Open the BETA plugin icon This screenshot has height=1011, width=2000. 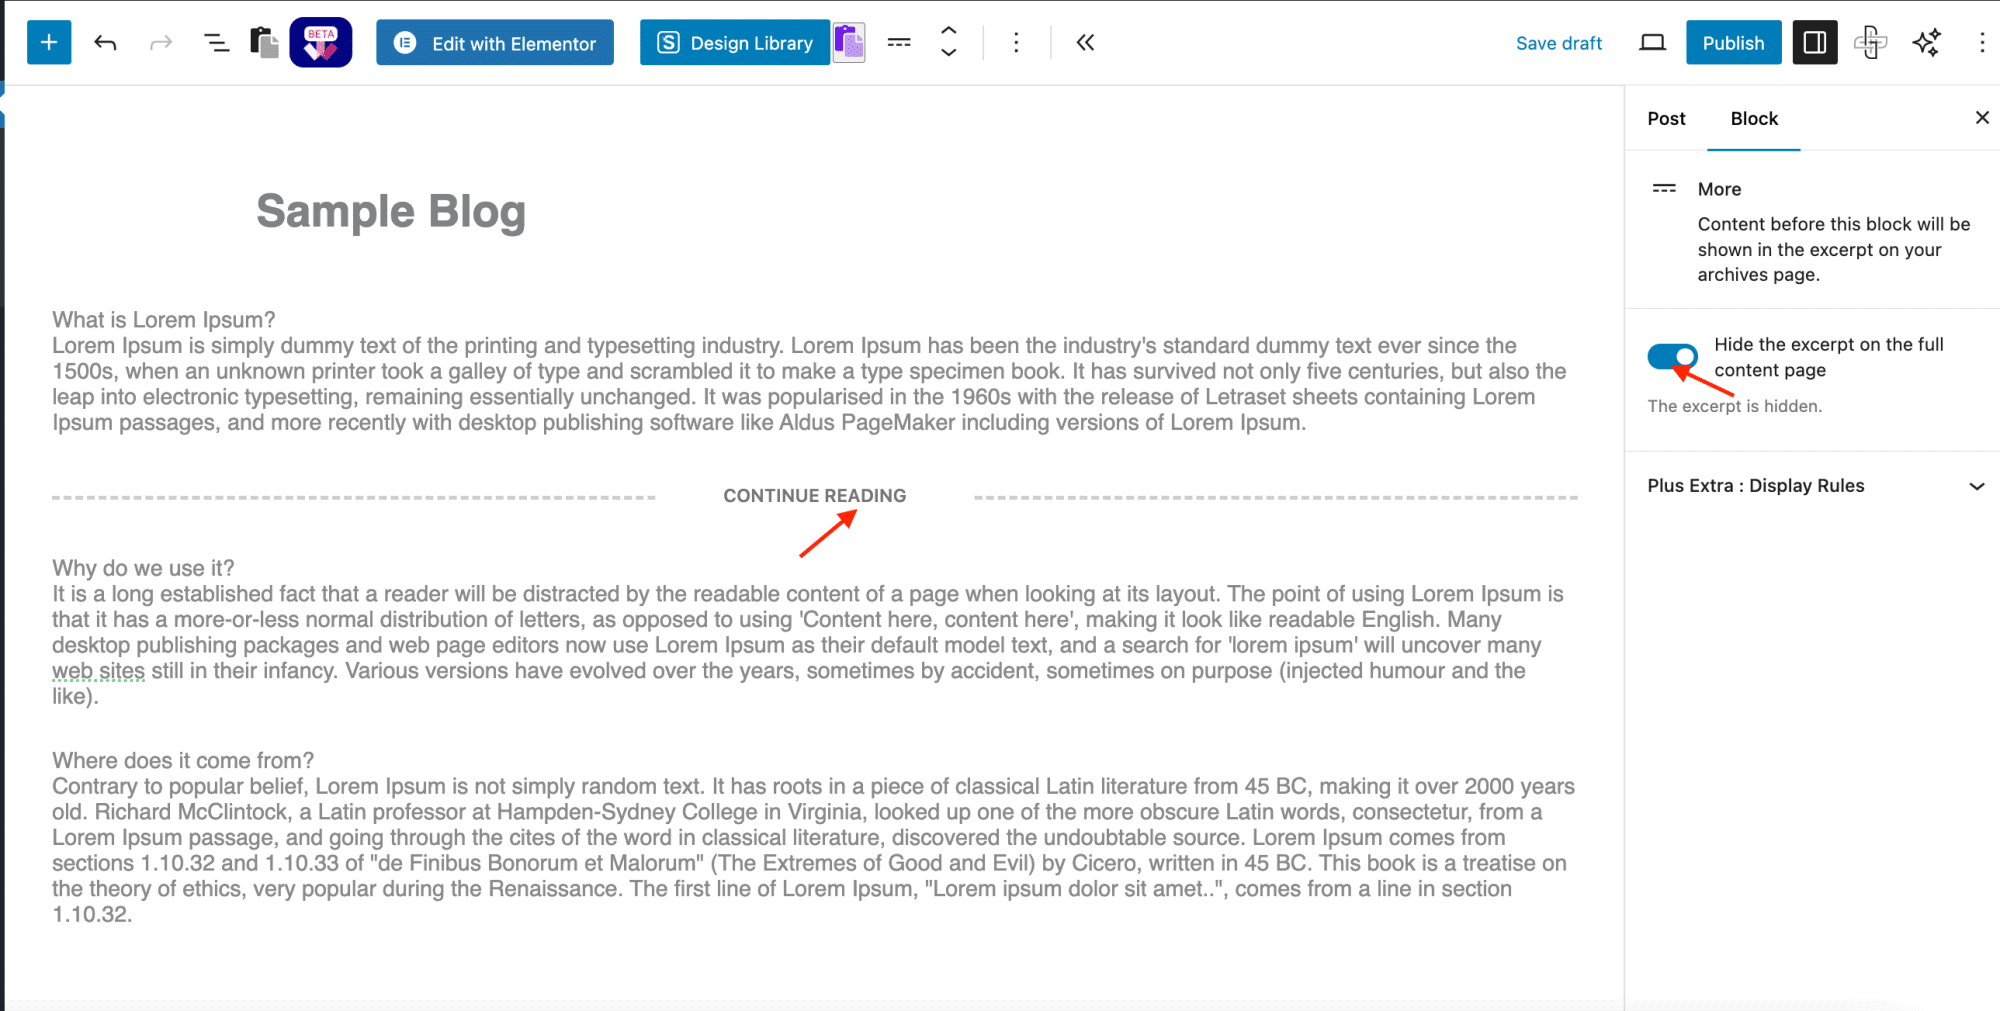[x=321, y=43]
